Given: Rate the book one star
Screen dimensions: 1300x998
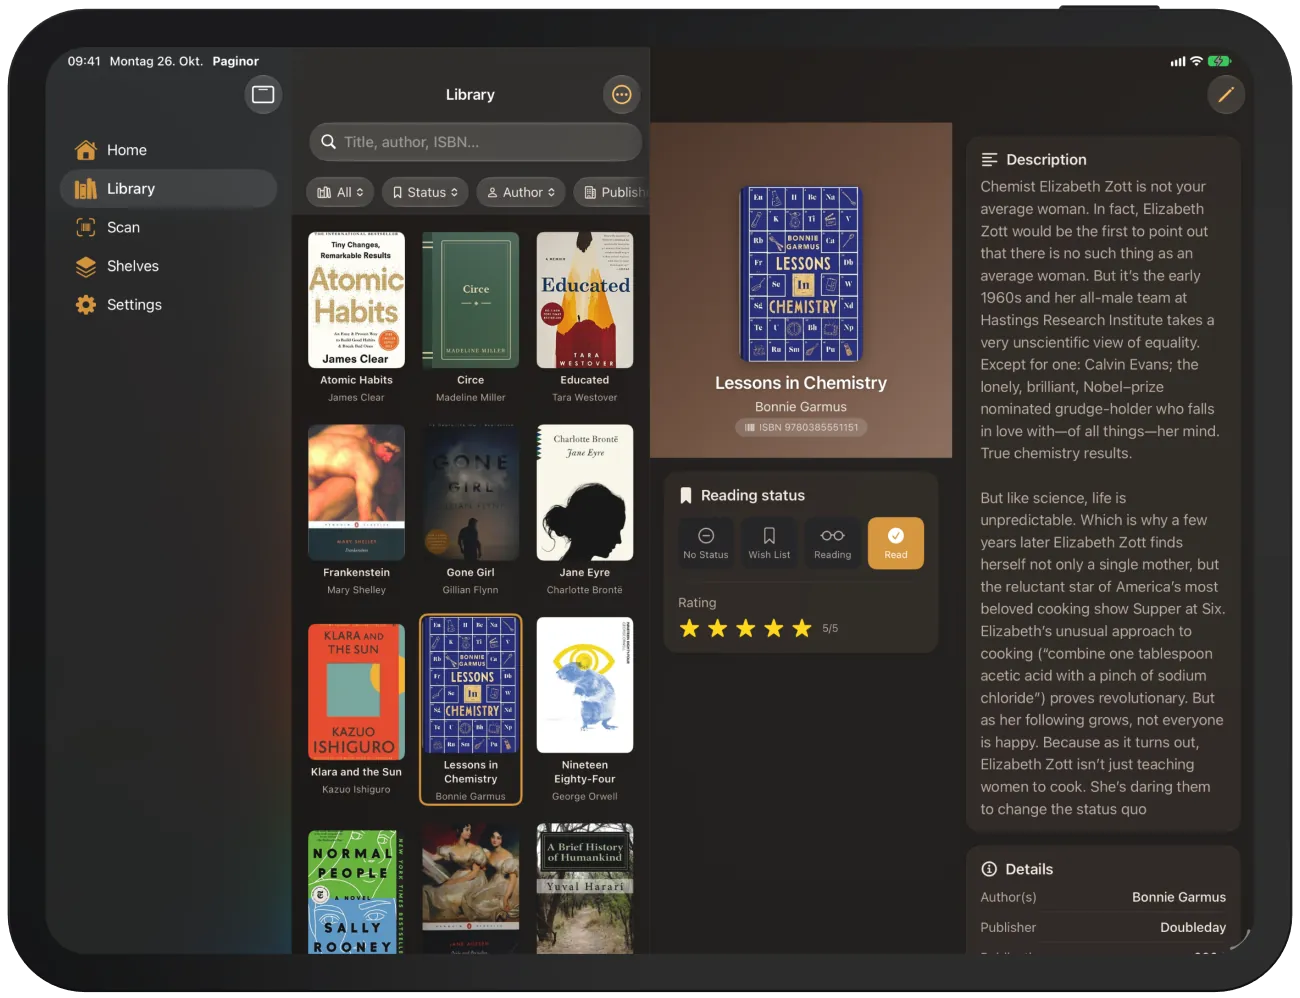Looking at the screenshot, I should [x=689, y=628].
